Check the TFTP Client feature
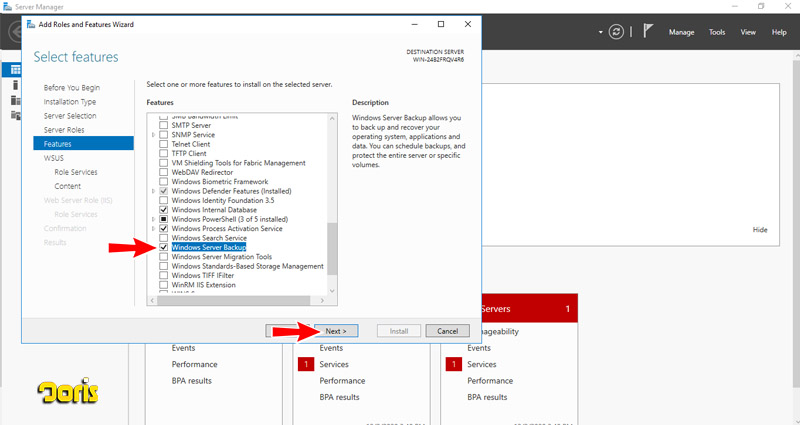The height and width of the screenshot is (425, 800). (x=163, y=154)
